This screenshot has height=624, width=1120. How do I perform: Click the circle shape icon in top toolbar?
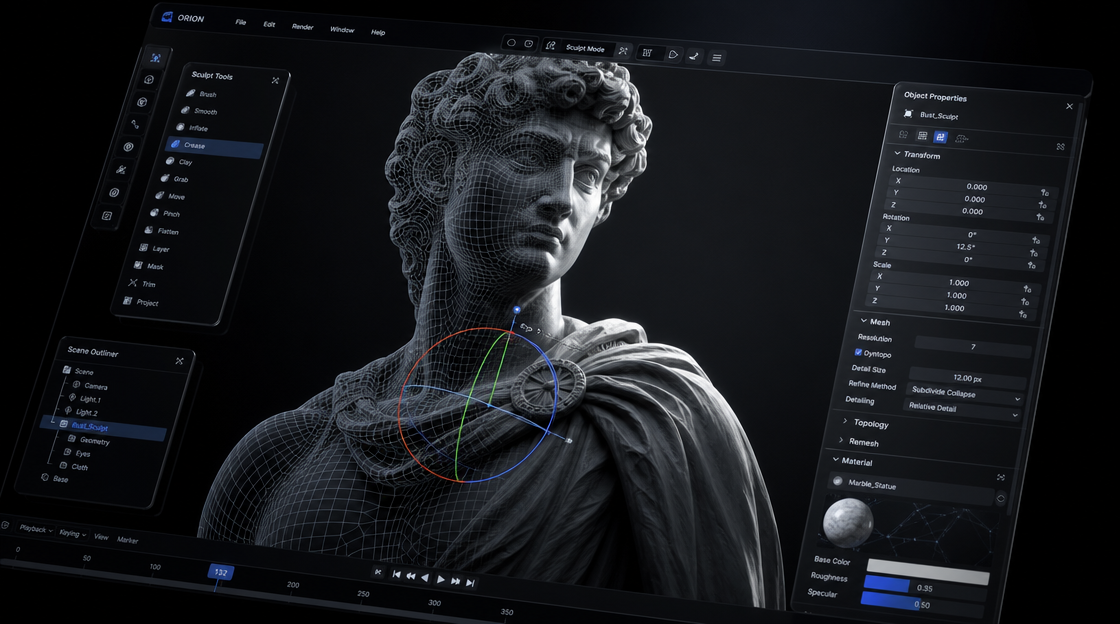[x=511, y=43]
